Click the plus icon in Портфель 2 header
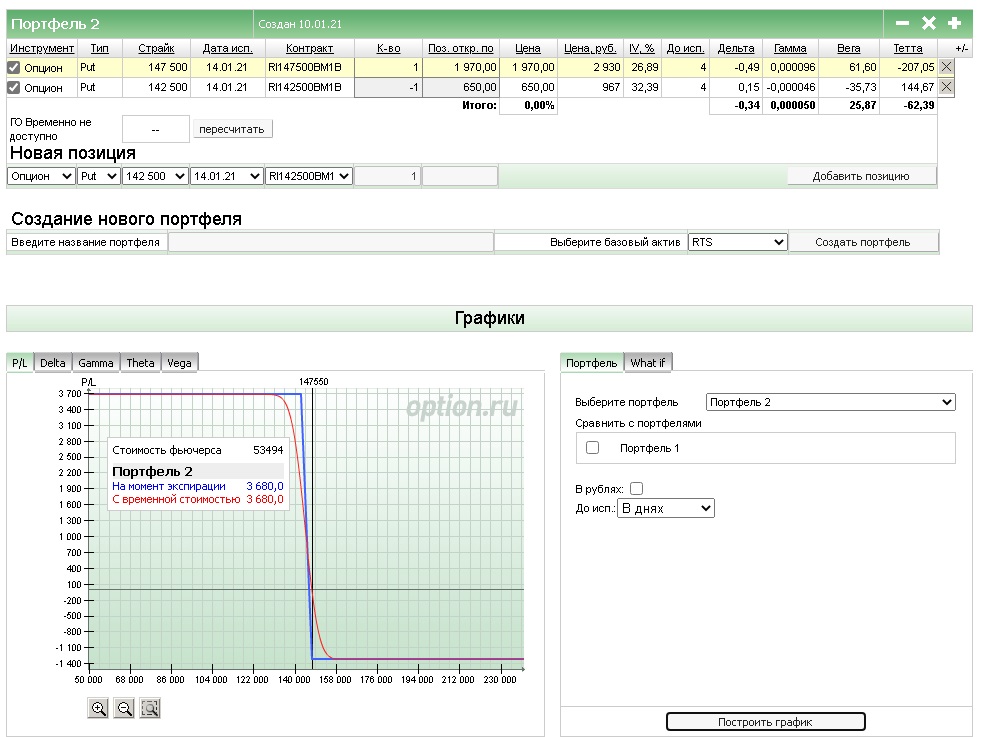The image size is (985, 737). point(954,23)
